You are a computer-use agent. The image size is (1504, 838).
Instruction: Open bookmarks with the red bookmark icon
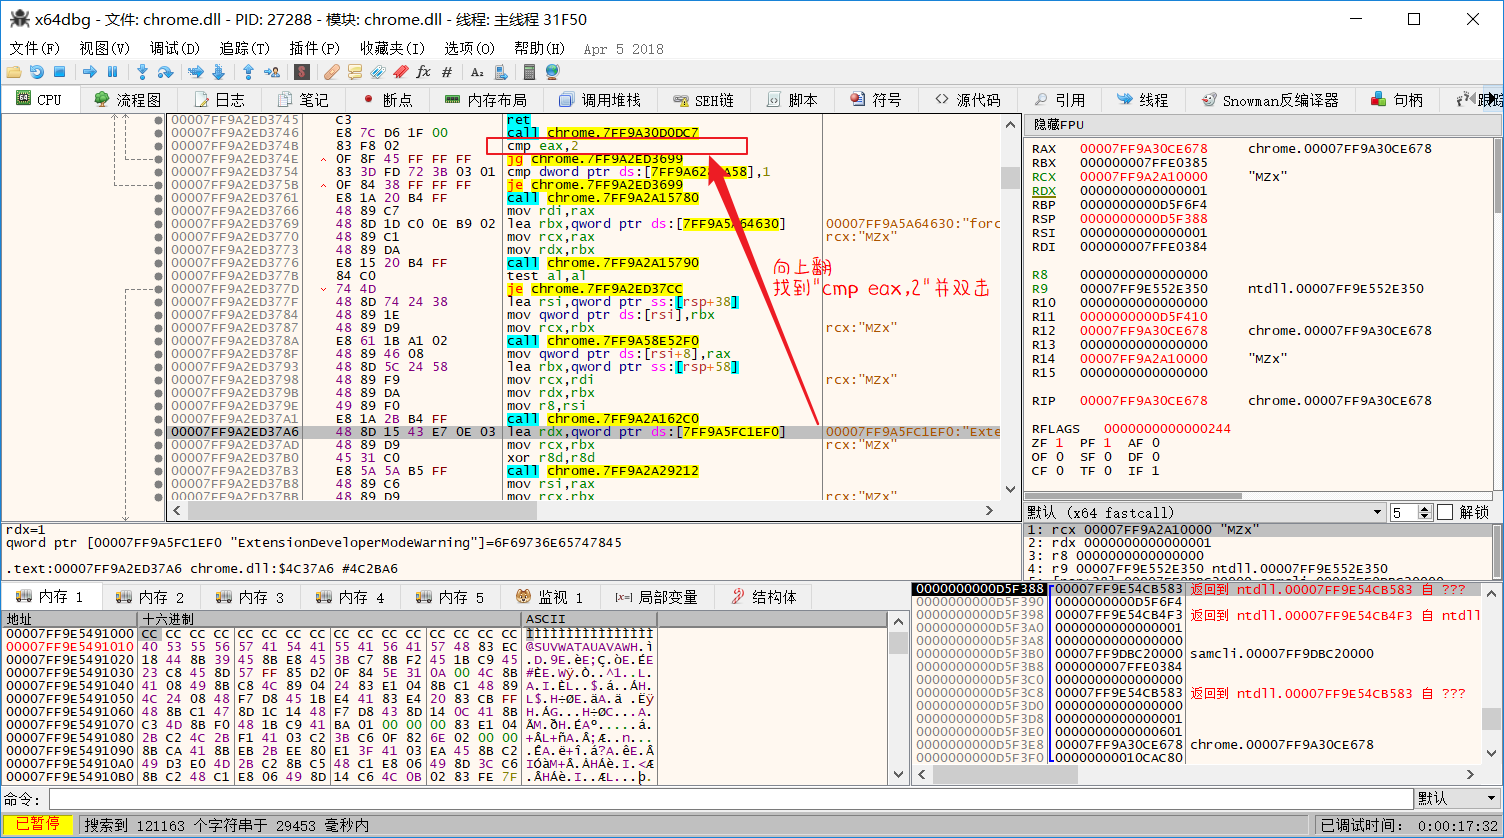401,72
